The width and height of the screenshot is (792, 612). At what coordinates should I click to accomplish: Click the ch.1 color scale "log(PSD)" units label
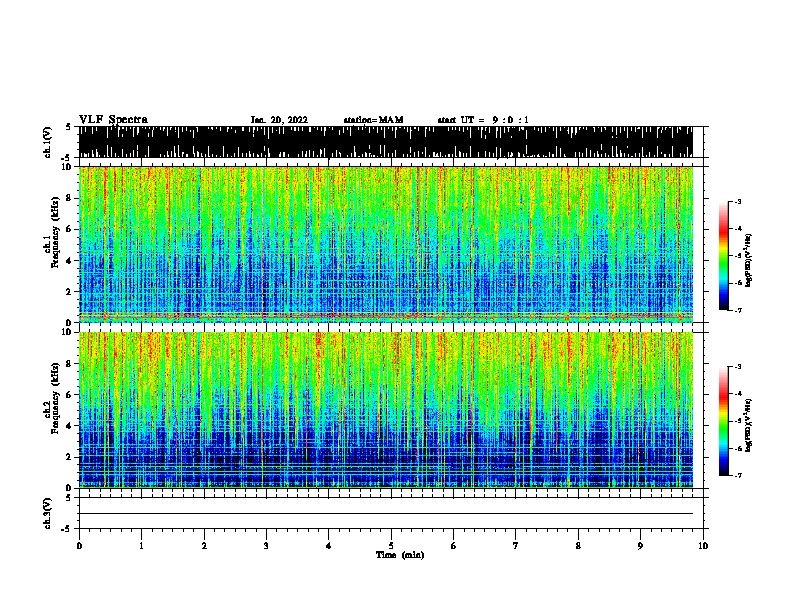(748, 260)
